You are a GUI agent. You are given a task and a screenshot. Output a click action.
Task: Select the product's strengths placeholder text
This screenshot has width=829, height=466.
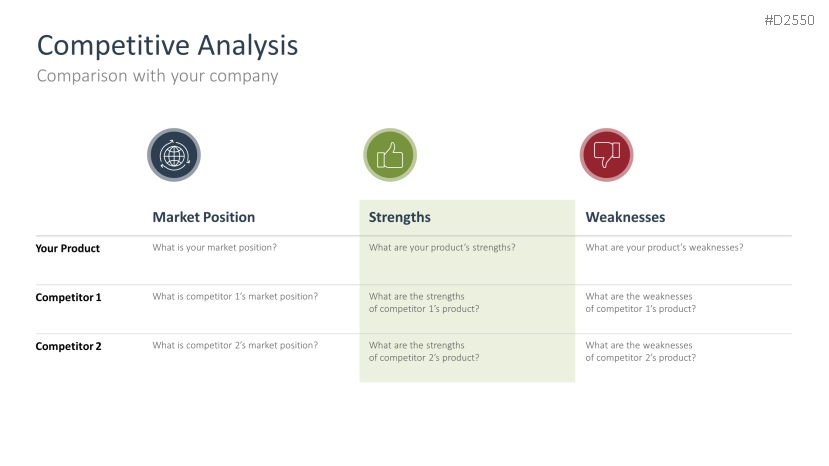442,247
